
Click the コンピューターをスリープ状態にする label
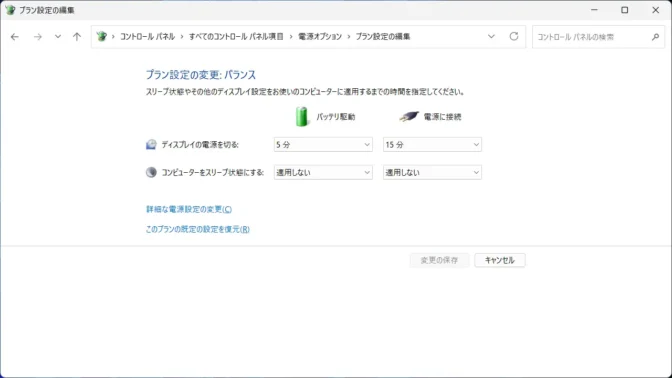click(x=213, y=172)
